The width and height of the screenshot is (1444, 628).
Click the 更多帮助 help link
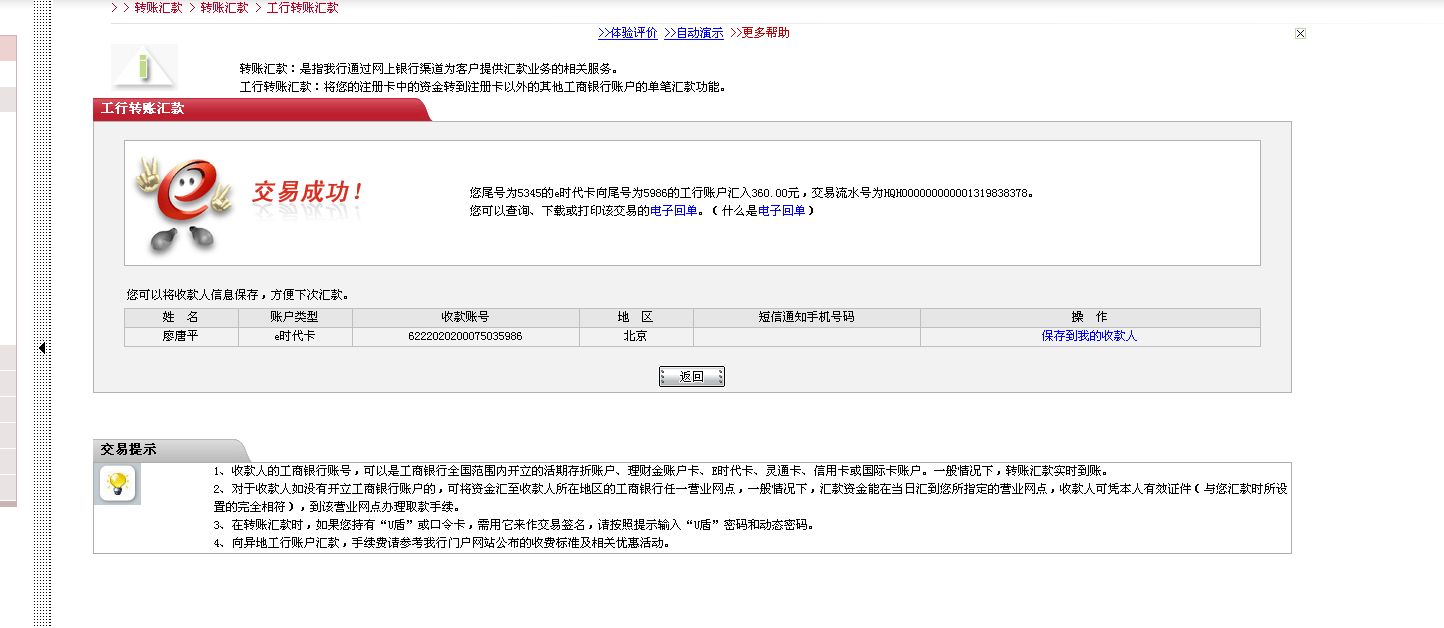[x=759, y=33]
